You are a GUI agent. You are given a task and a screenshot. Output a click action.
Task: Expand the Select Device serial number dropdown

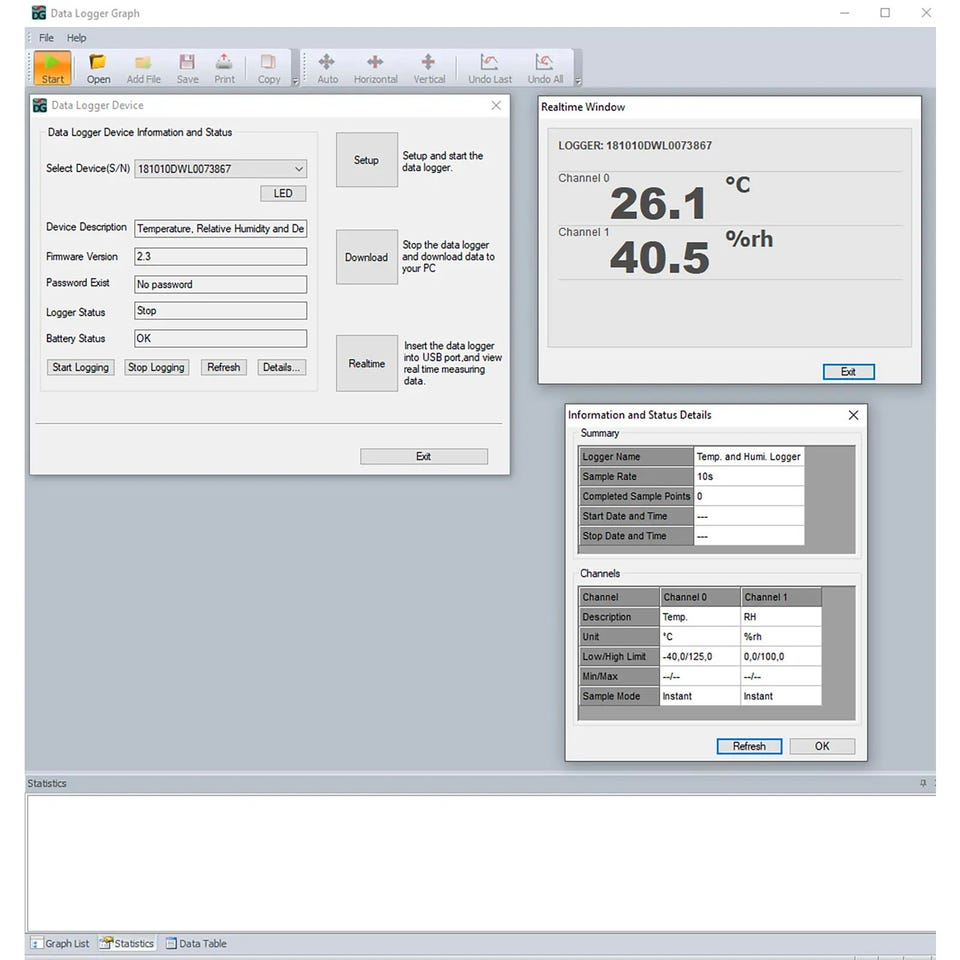pos(299,169)
